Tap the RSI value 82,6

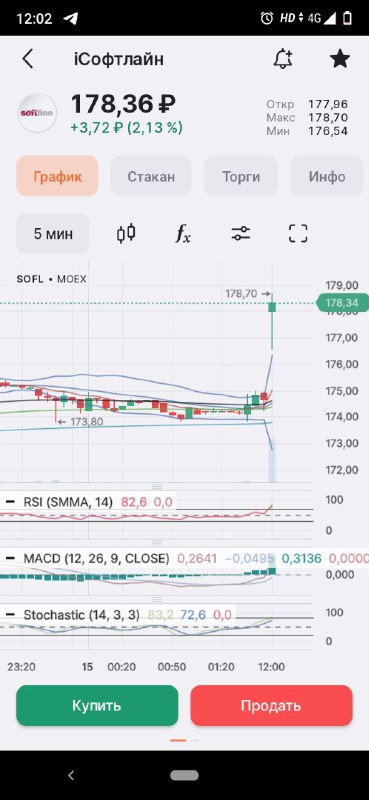[133, 502]
